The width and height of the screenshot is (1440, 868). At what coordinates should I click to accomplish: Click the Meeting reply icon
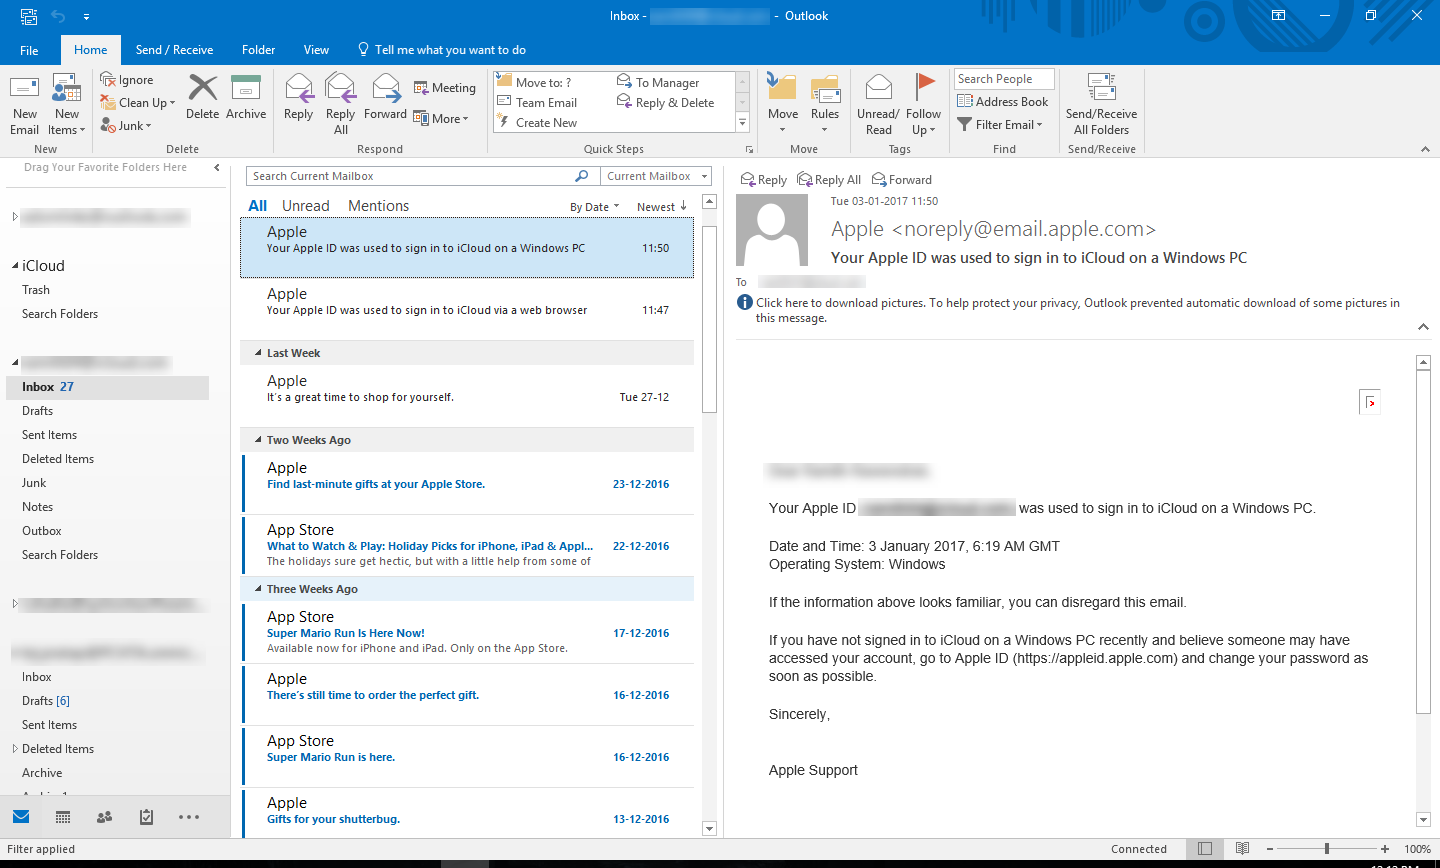pyautogui.click(x=421, y=88)
